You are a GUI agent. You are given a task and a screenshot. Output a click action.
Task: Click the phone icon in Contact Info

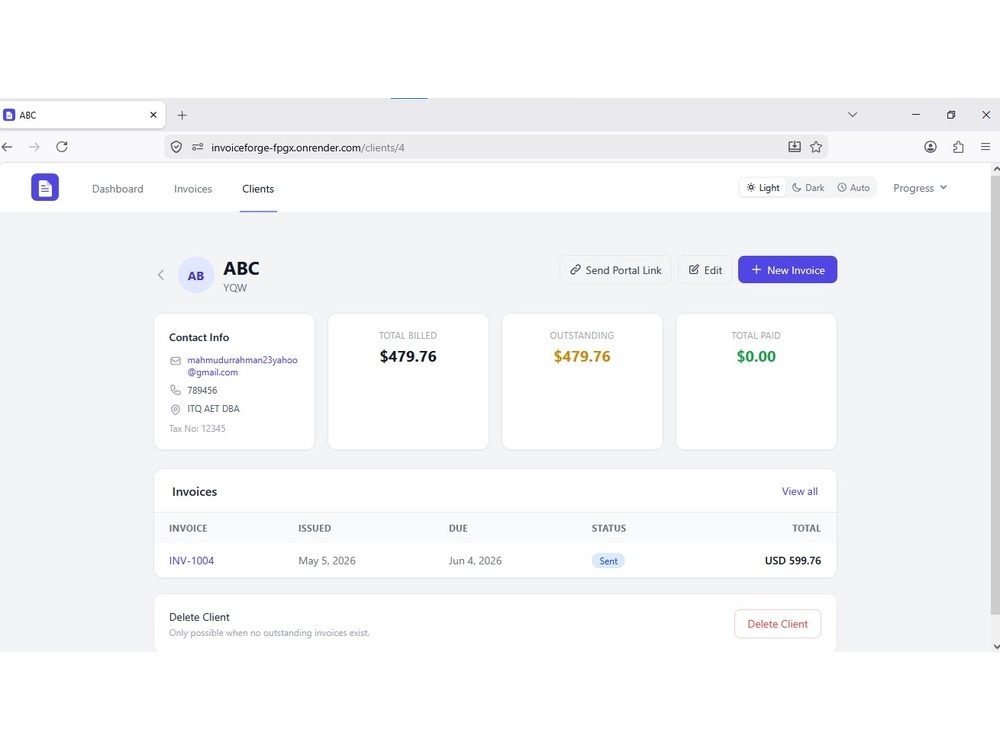point(175,390)
